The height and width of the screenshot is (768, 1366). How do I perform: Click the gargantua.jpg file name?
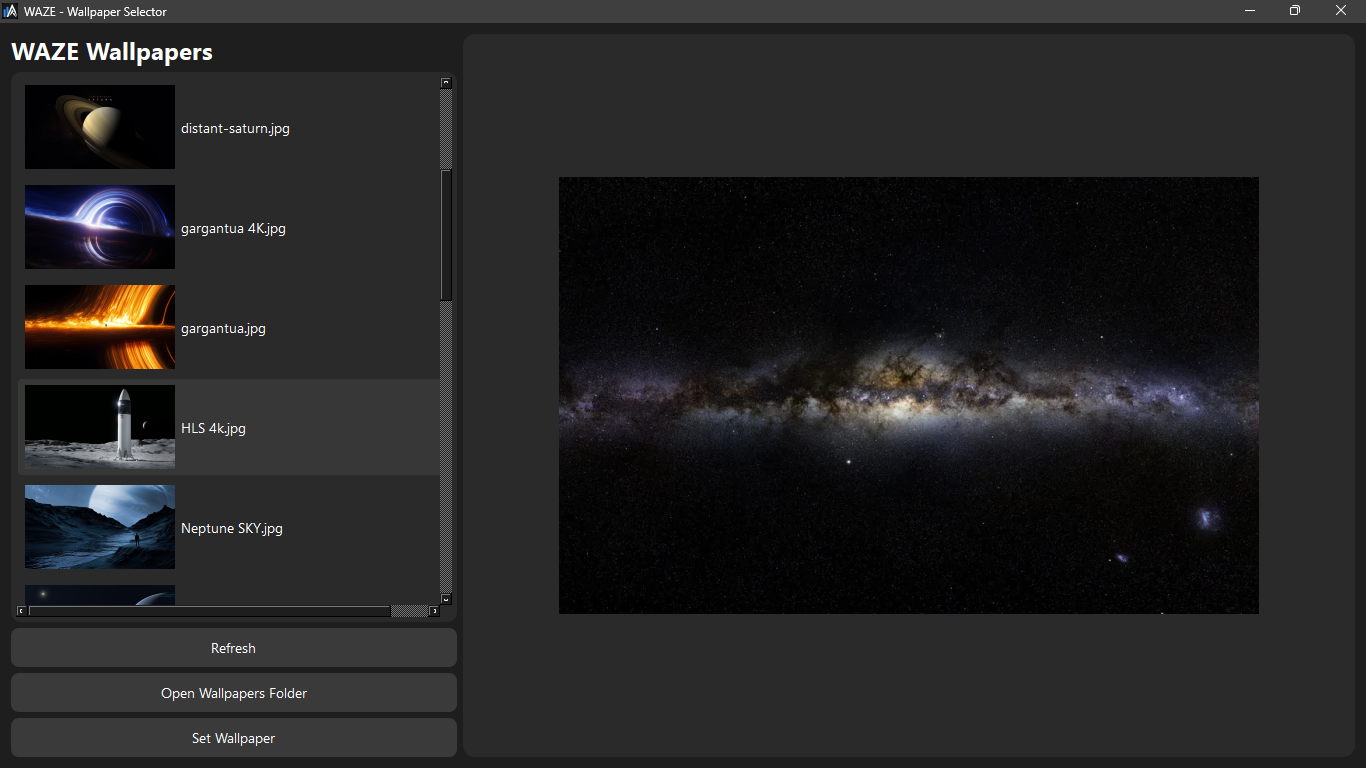[x=223, y=328]
